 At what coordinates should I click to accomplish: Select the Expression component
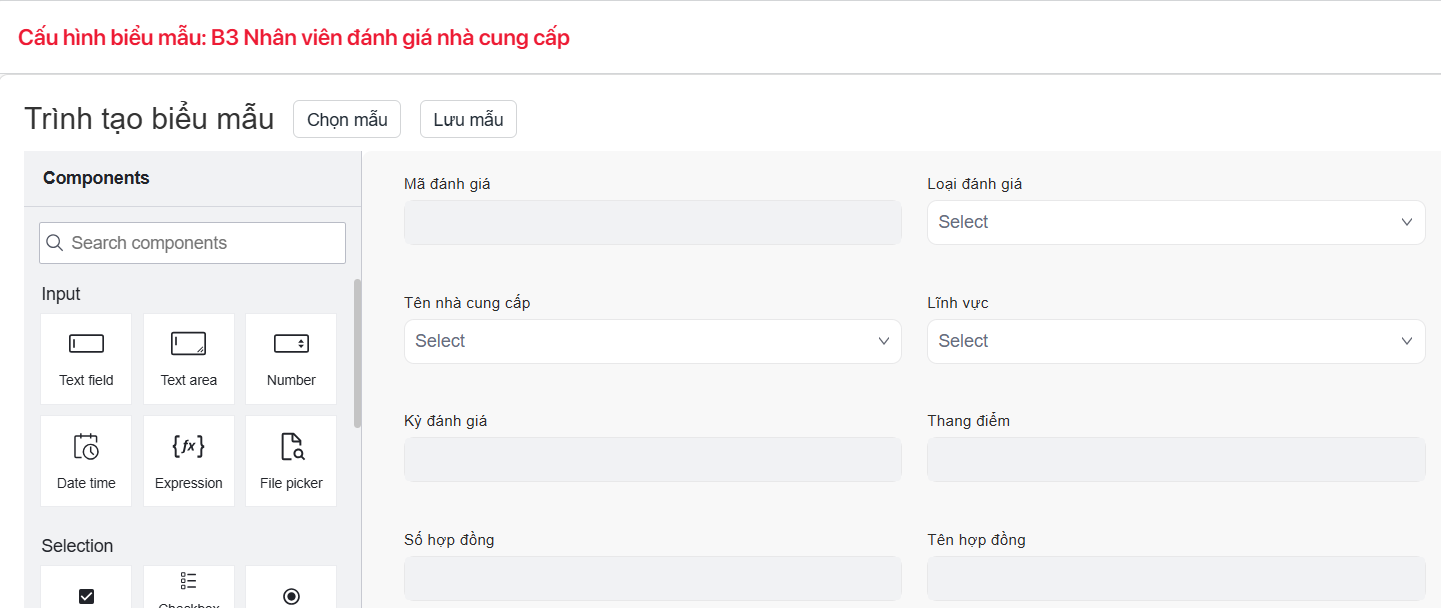pyautogui.click(x=188, y=460)
